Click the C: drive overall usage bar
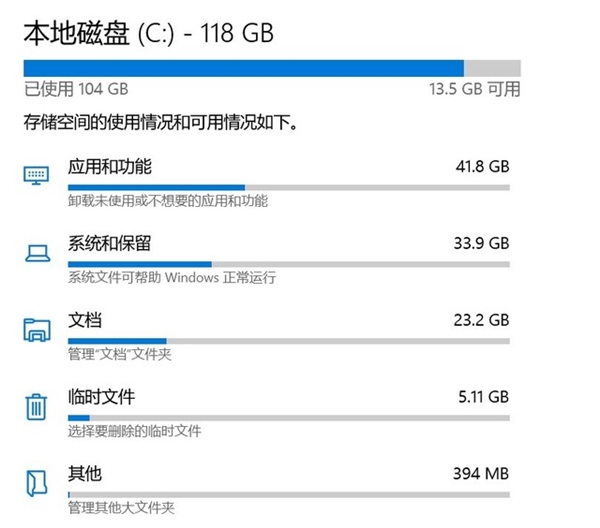The width and height of the screenshot is (600, 528). tap(272, 67)
